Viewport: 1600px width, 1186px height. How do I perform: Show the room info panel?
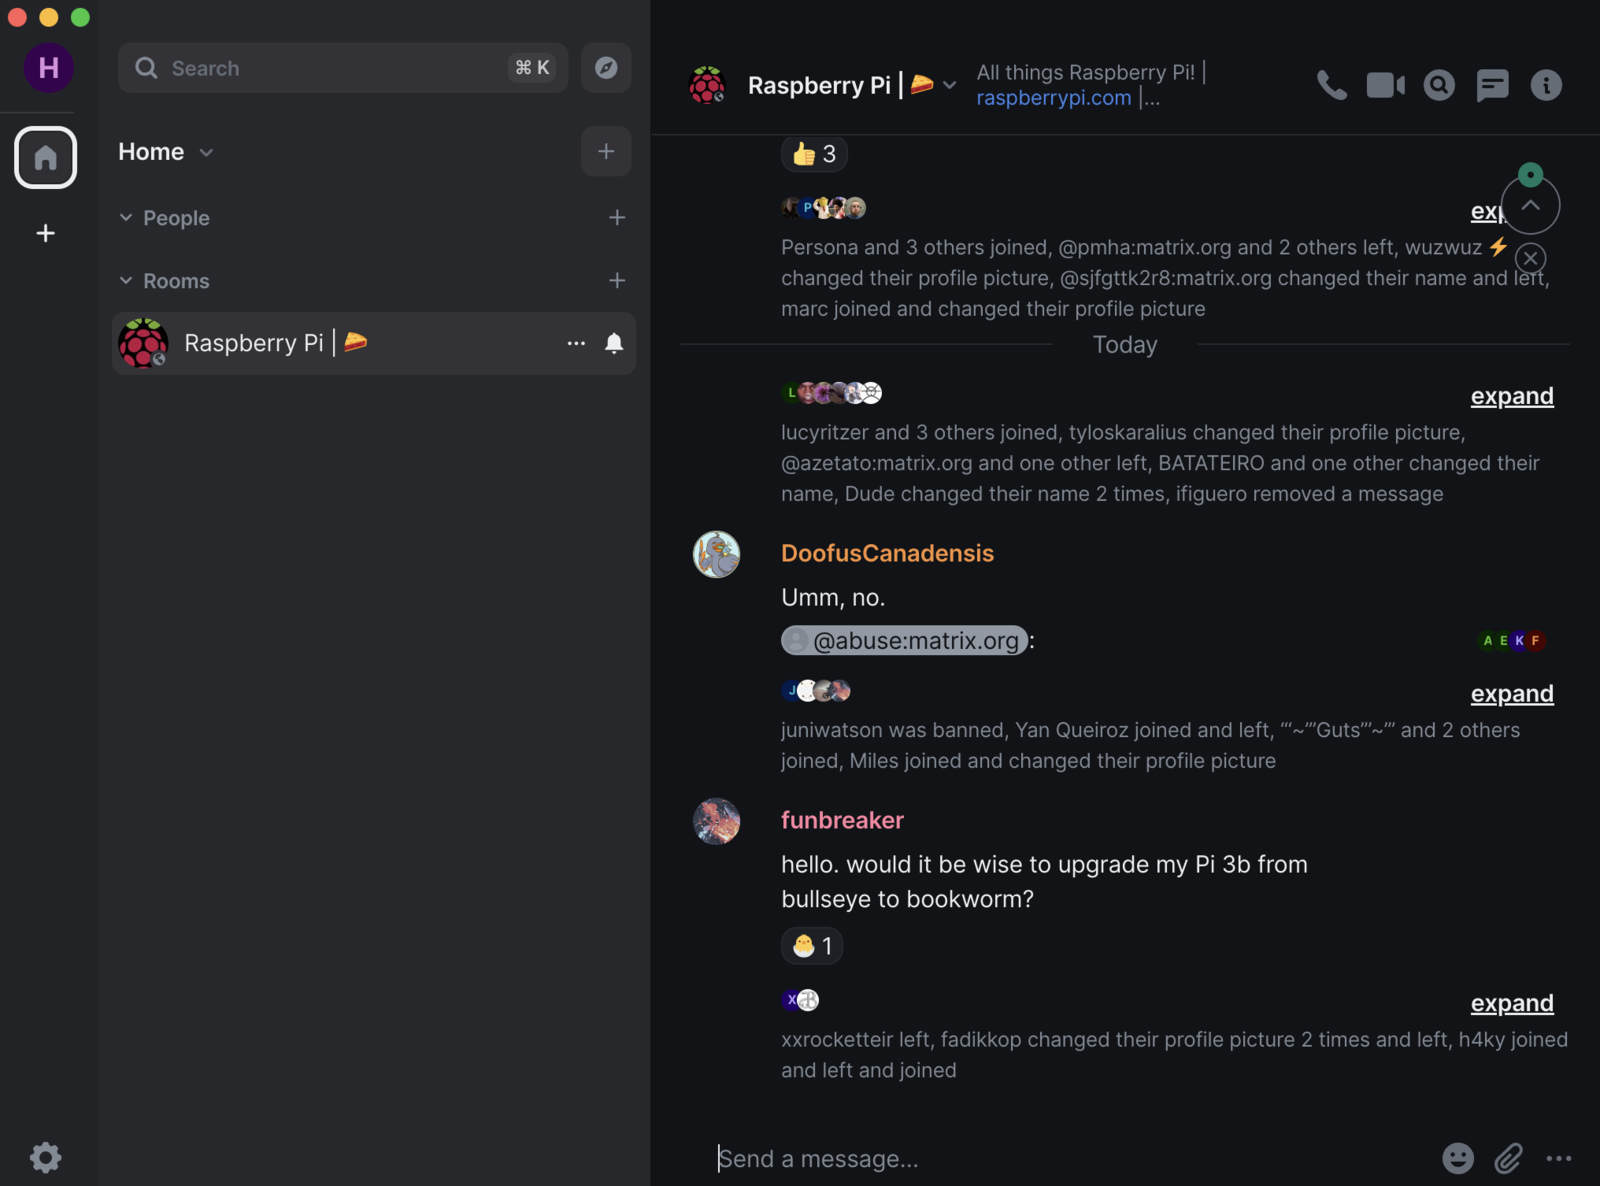click(x=1546, y=86)
